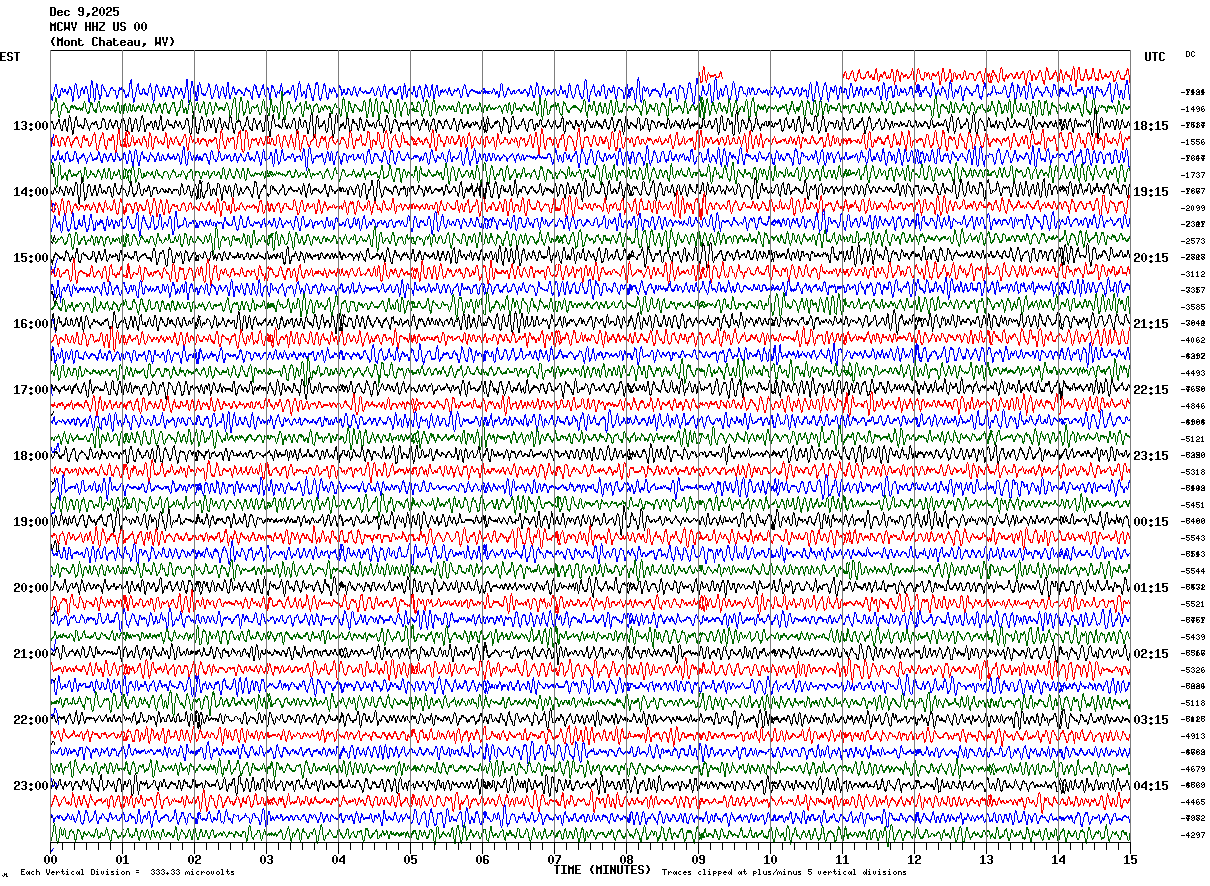
Task: Select the DC offset value -5118
Action: point(1194,703)
